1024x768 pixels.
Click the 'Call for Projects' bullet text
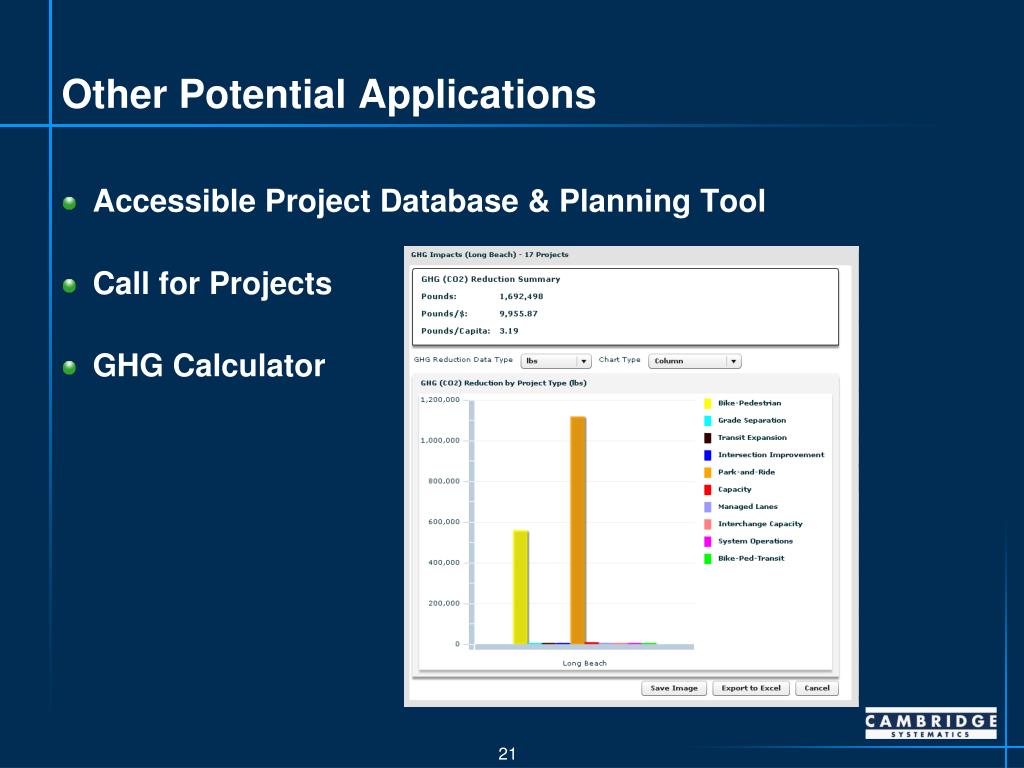(x=212, y=283)
